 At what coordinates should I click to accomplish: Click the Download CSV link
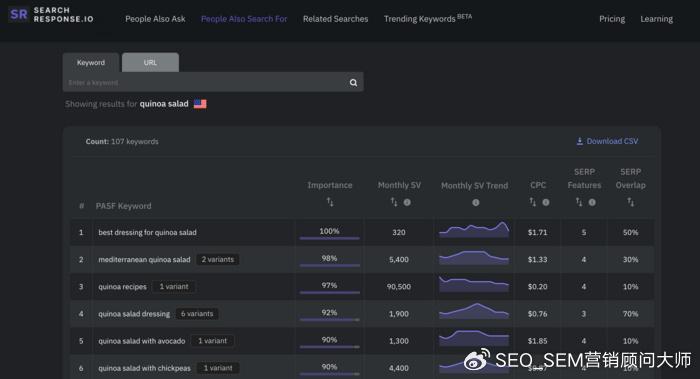[607, 141]
